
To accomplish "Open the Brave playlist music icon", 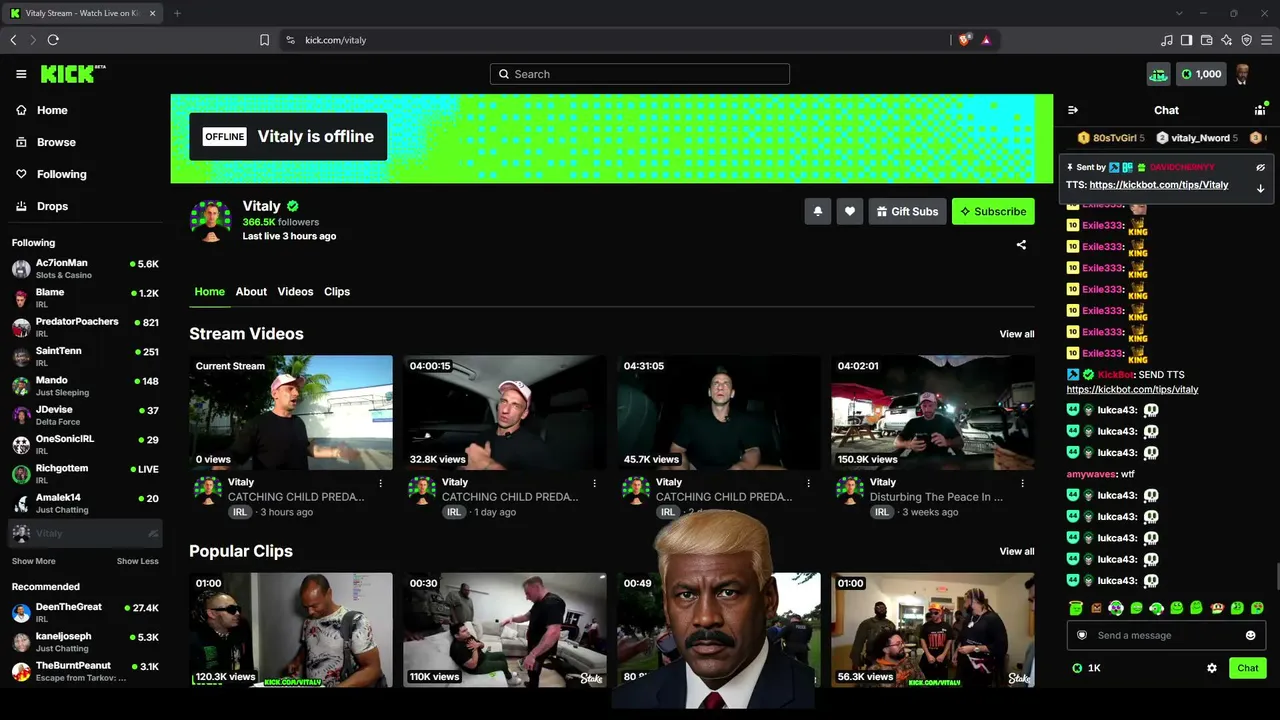I will click(1167, 40).
